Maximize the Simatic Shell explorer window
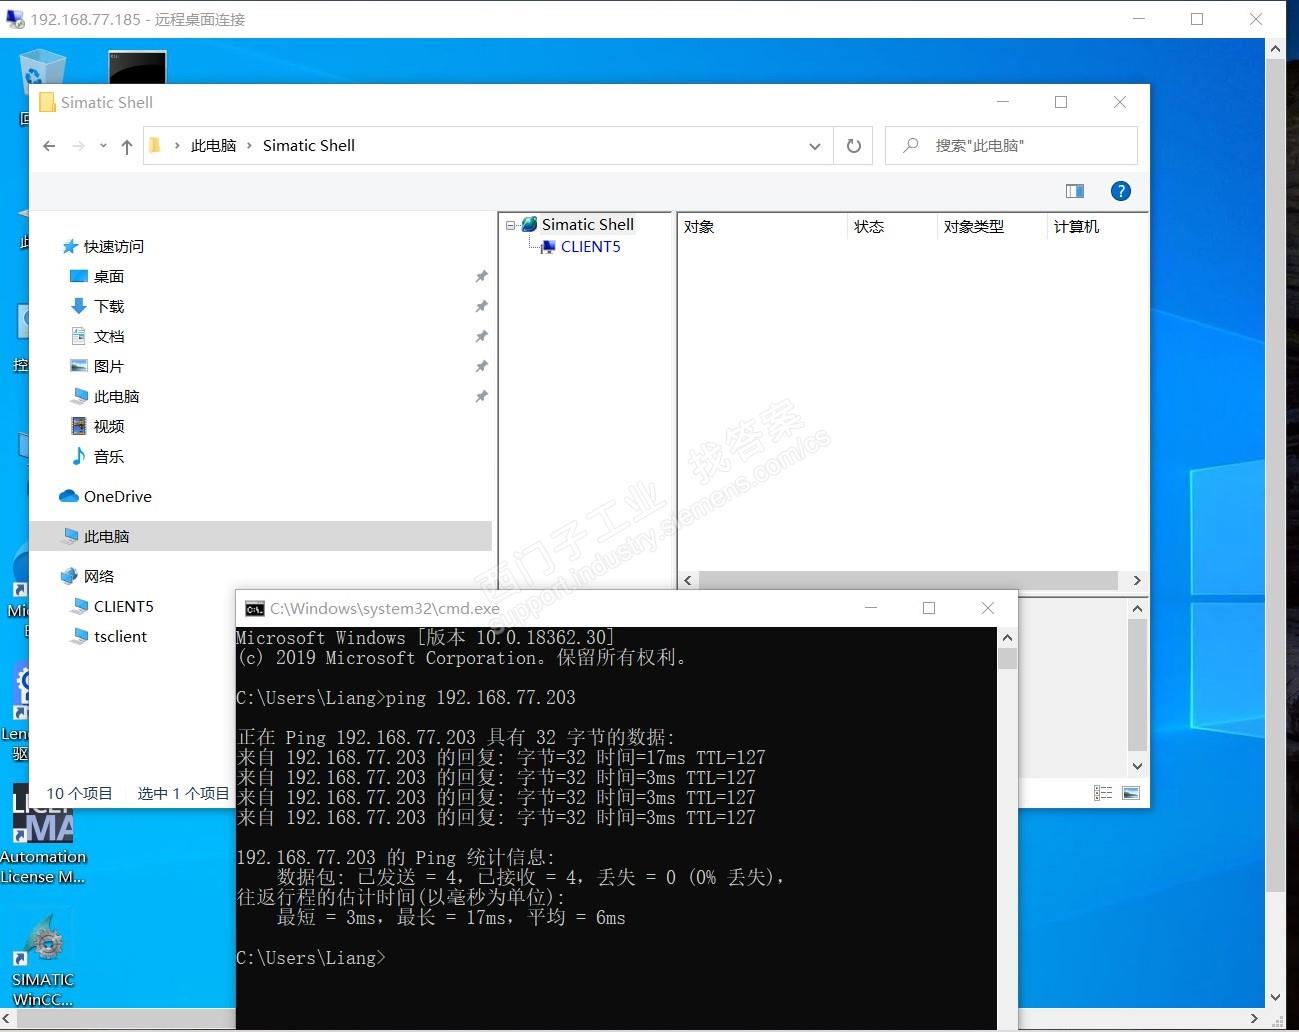 (x=1061, y=102)
